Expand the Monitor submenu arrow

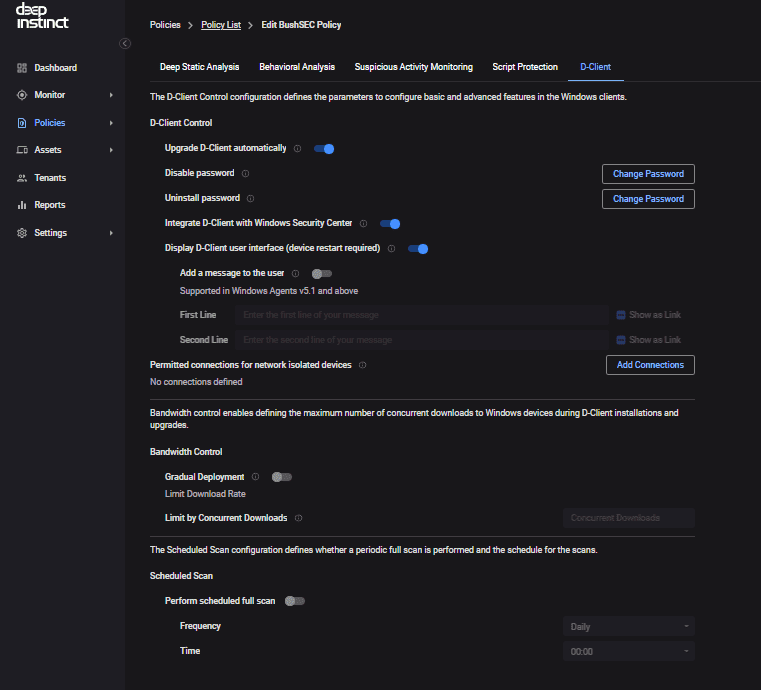pyautogui.click(x=111, y=95)
